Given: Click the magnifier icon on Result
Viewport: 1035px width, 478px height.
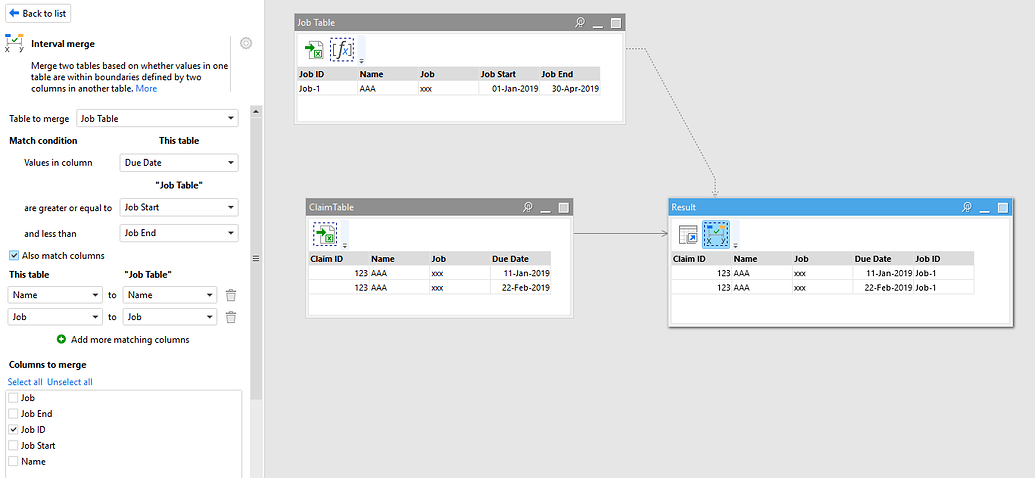Looking at the screenshot, I should point(966,207).
